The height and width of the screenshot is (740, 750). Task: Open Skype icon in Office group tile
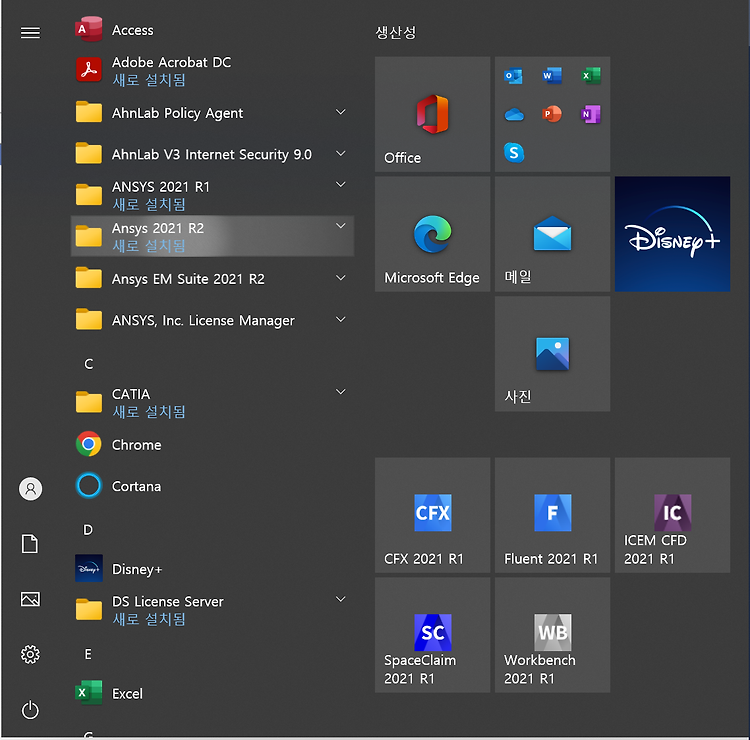click(x=514, y=153)
